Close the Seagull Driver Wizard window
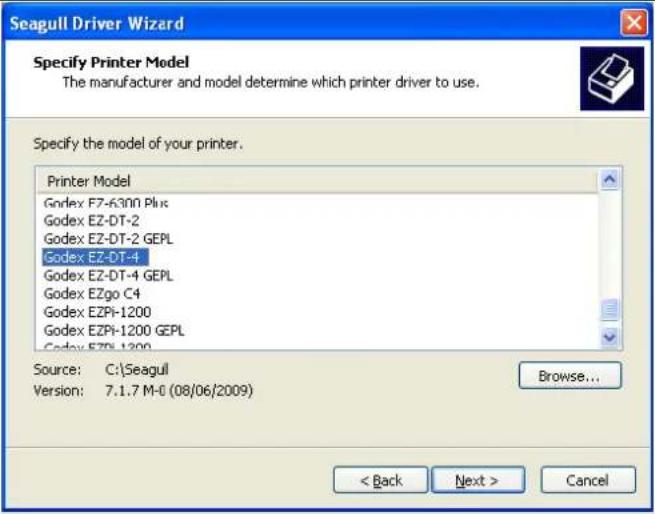The height and width of the screenshot is (514, 655). coord(634,23)
